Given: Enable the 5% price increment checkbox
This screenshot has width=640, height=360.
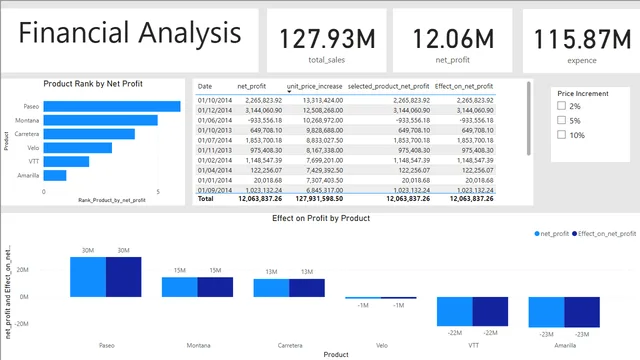Looking at the screenshot, I should 562,120.
